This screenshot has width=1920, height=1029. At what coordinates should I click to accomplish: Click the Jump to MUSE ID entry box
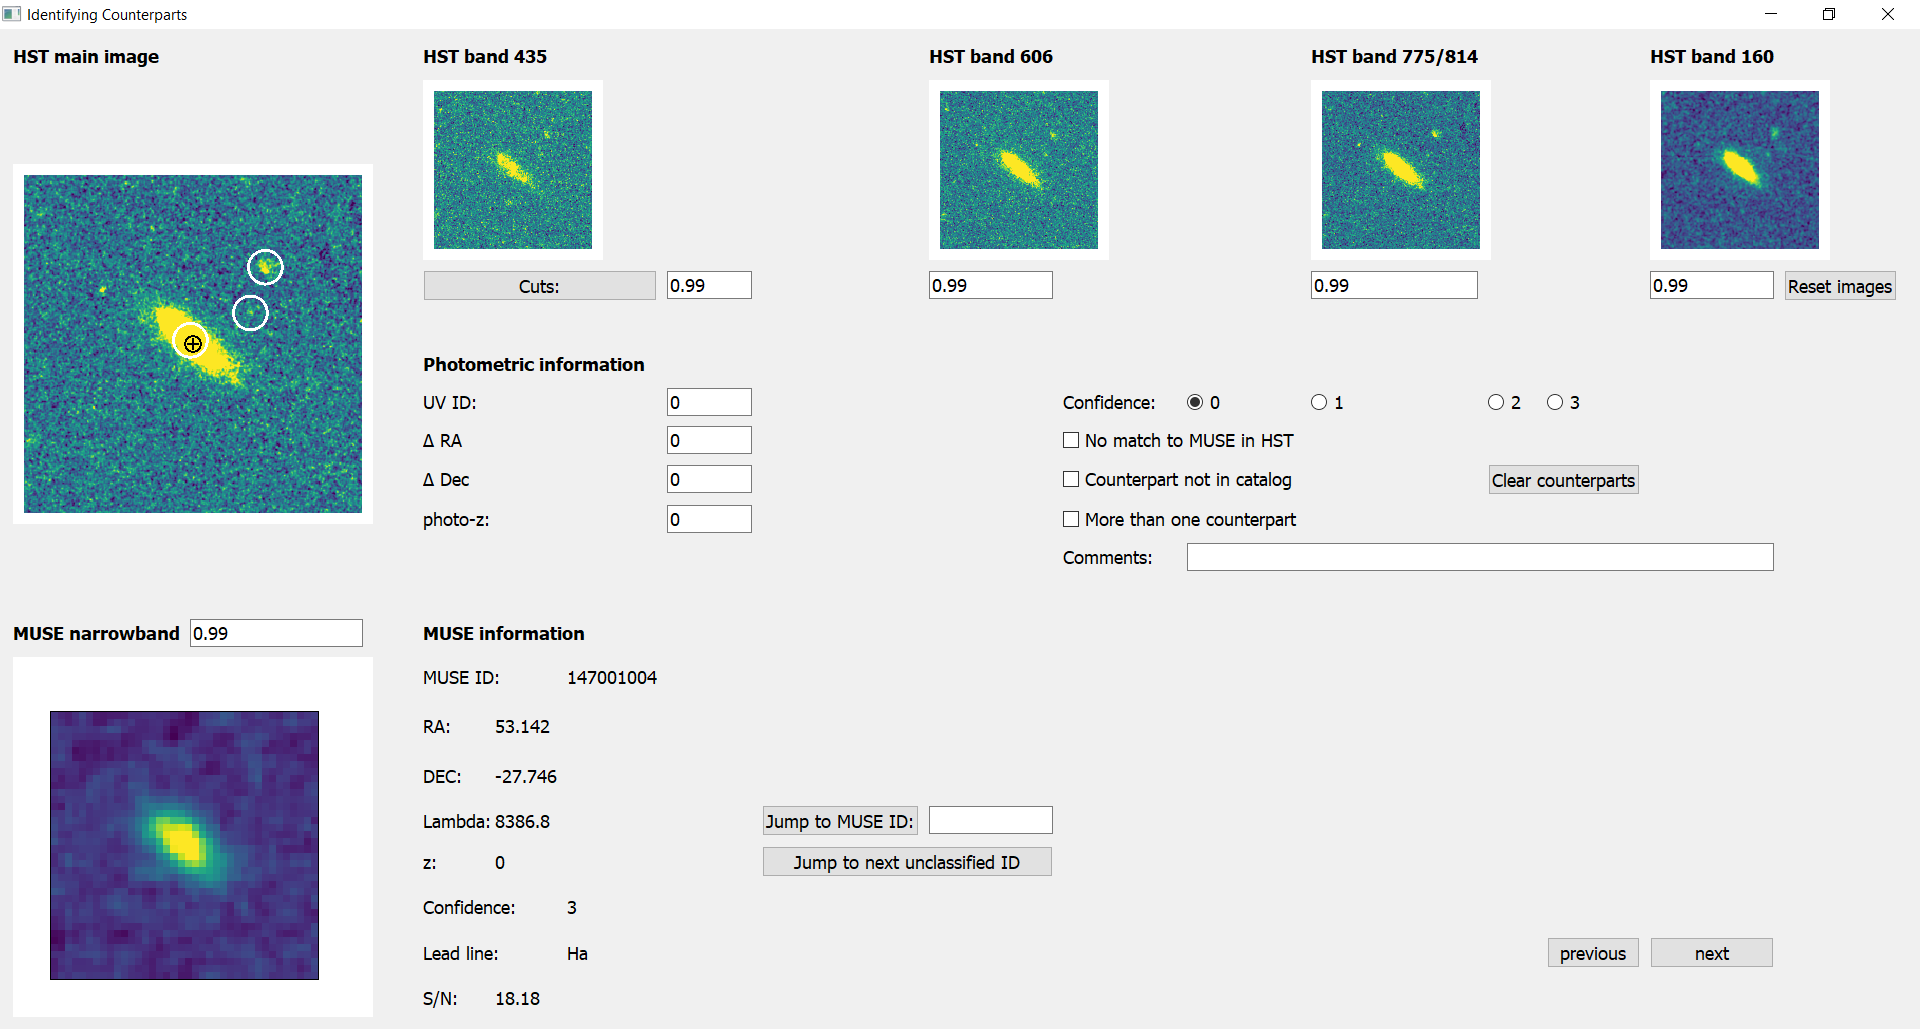point(991,820)
